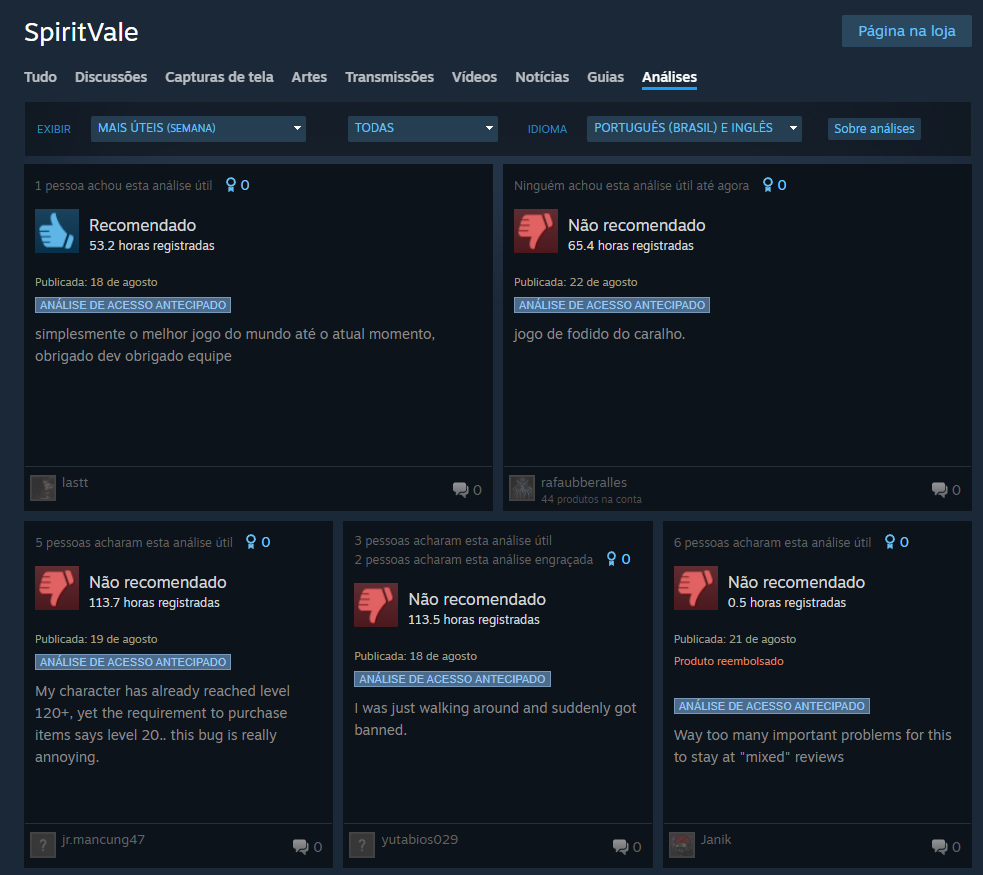
Task: Open rafaubberalles's profile avatar
Action: (522, 488)
